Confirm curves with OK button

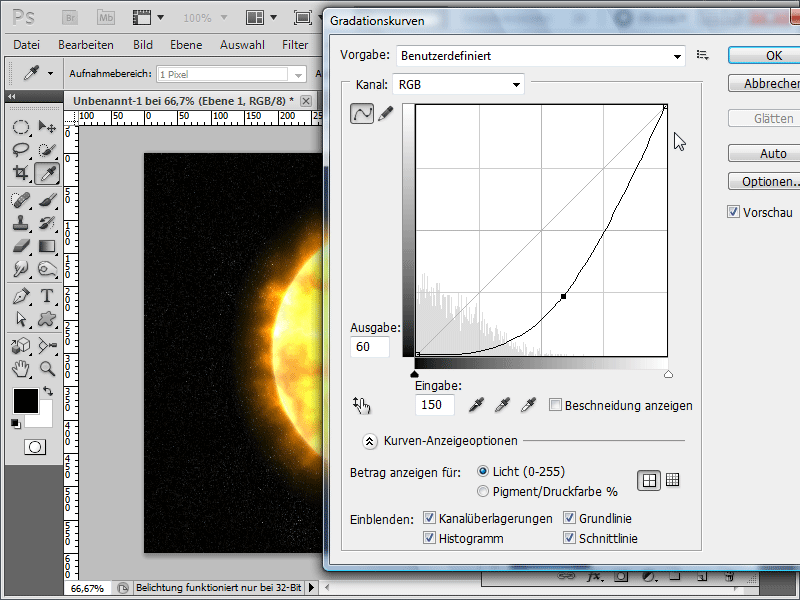tap(764, 56)
